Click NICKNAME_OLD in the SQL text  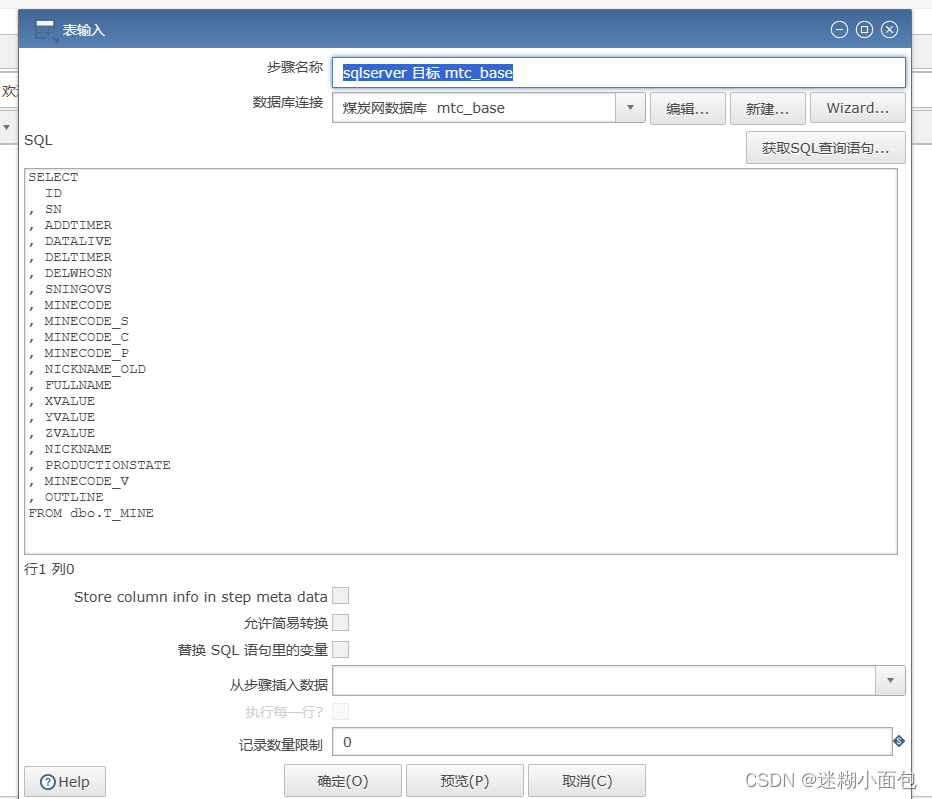pyautogui.click(x=95, y=370)
